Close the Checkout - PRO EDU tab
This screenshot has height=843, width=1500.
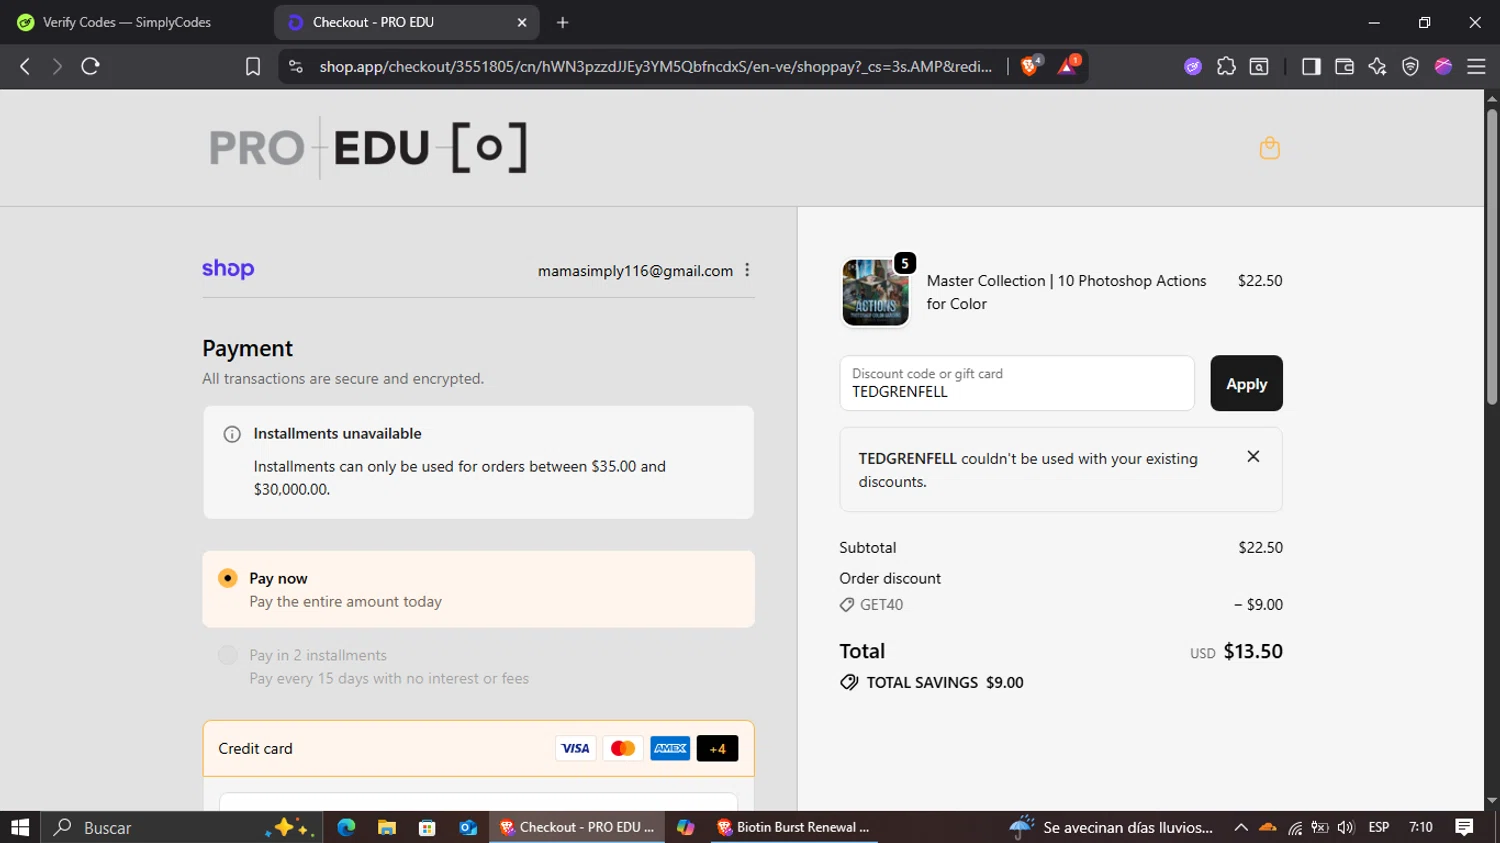pos(521,22)
